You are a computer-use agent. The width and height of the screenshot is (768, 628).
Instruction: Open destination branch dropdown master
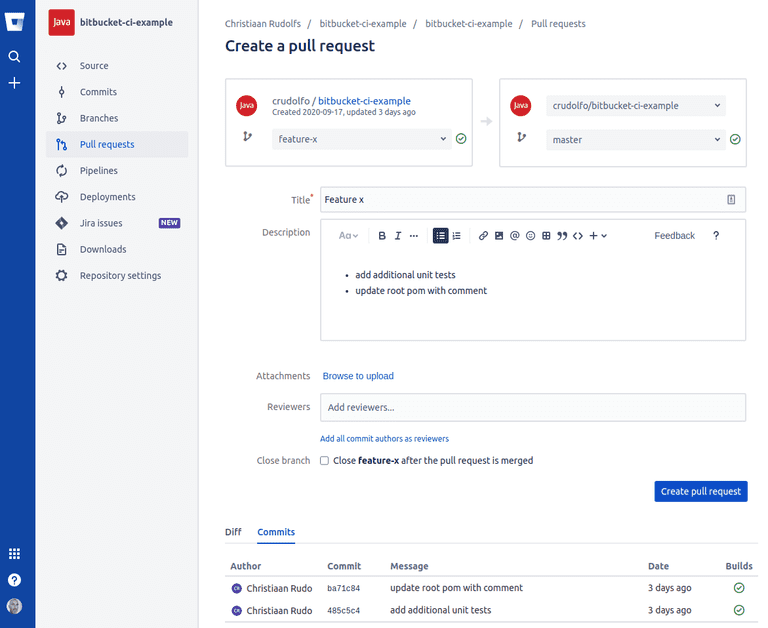[636, 140]
